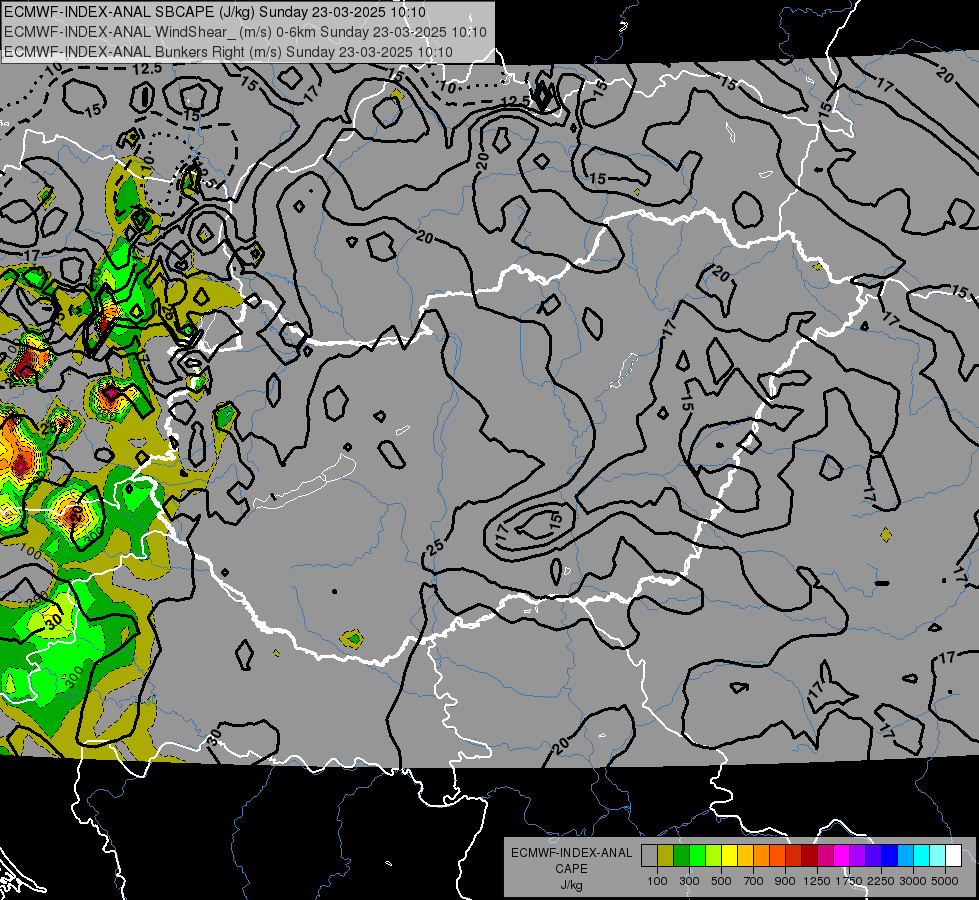Image resolution: width=979 pixels, height=900 pixels.
Task: Click the amber legend swatch
Action: [745, 856]
